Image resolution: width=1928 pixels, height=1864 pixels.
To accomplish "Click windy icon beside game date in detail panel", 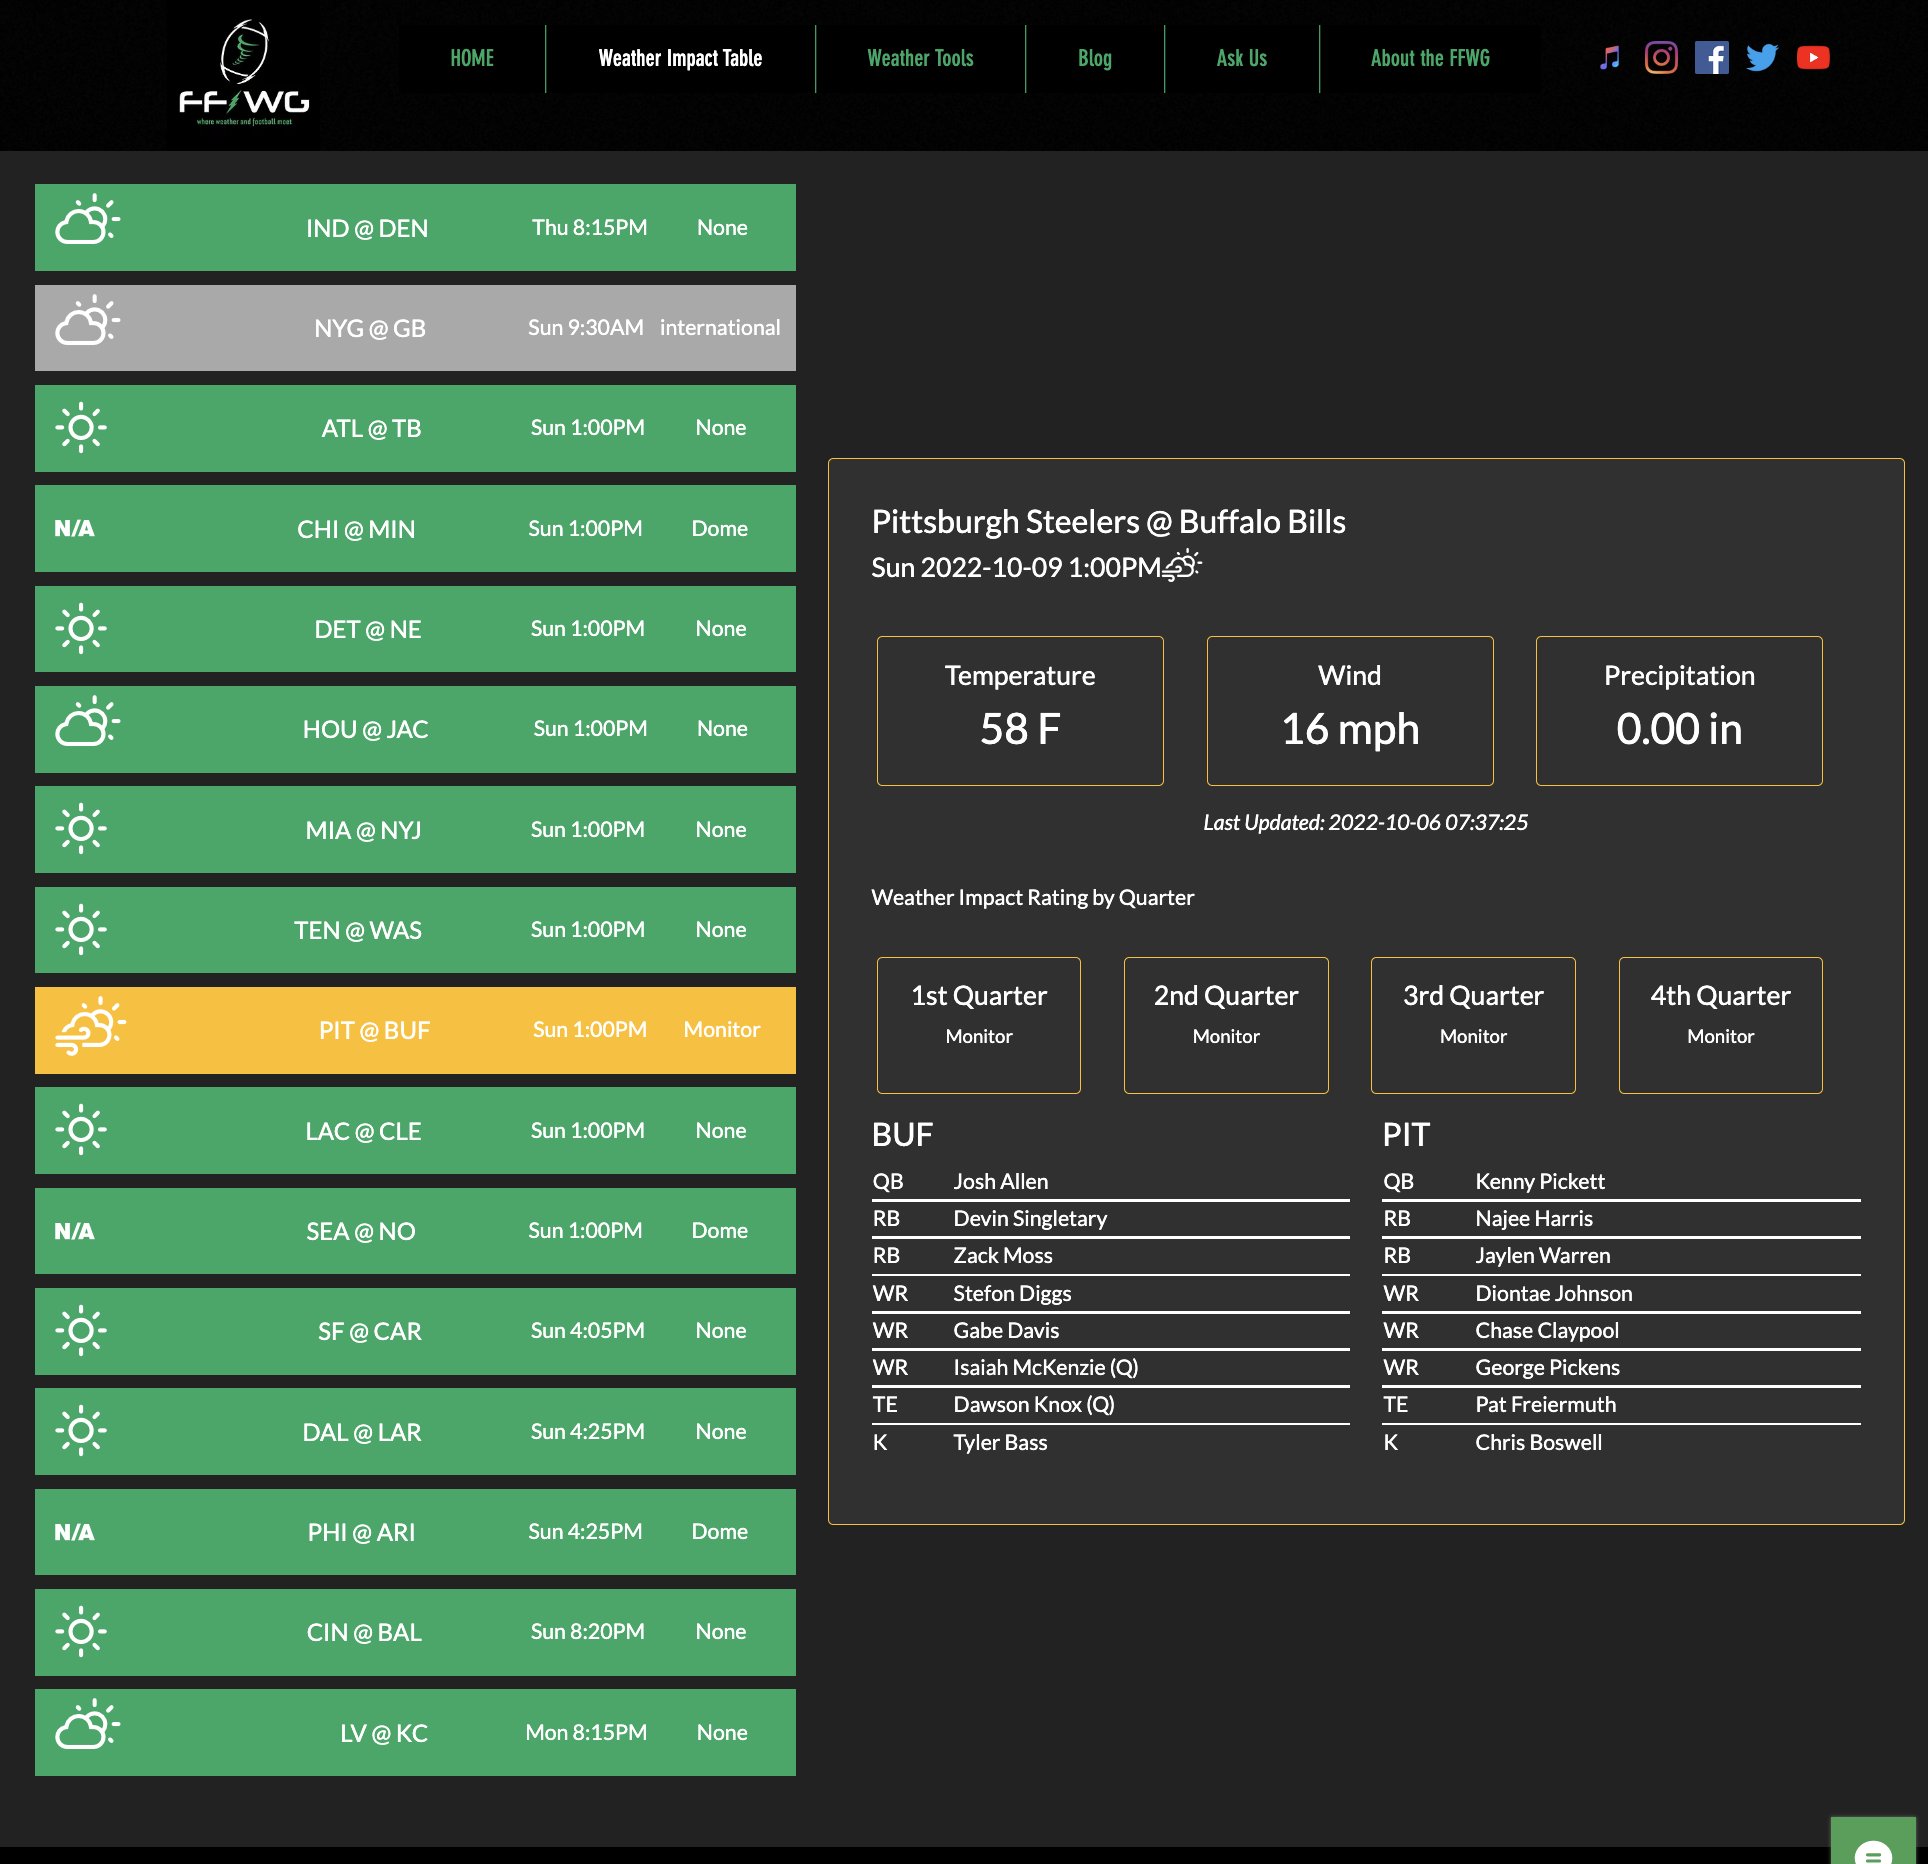I will click(1182, 565).
